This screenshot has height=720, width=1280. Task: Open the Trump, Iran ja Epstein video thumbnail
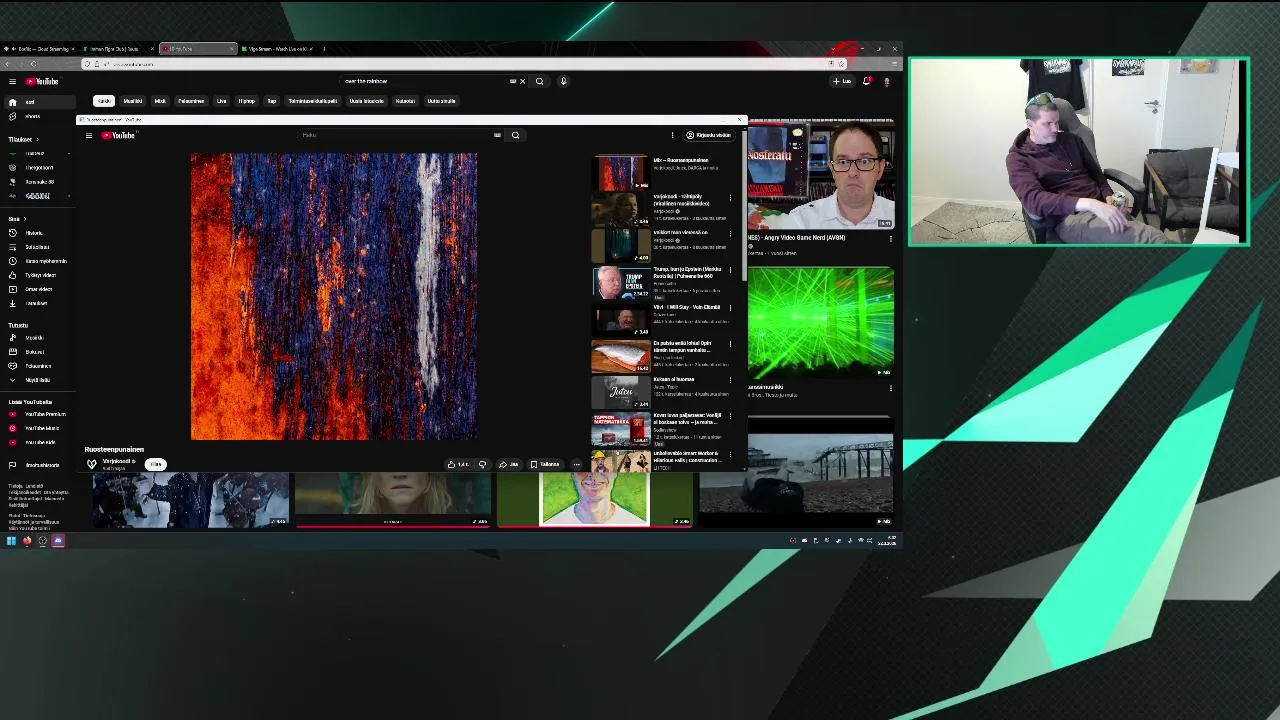(621, 284)
